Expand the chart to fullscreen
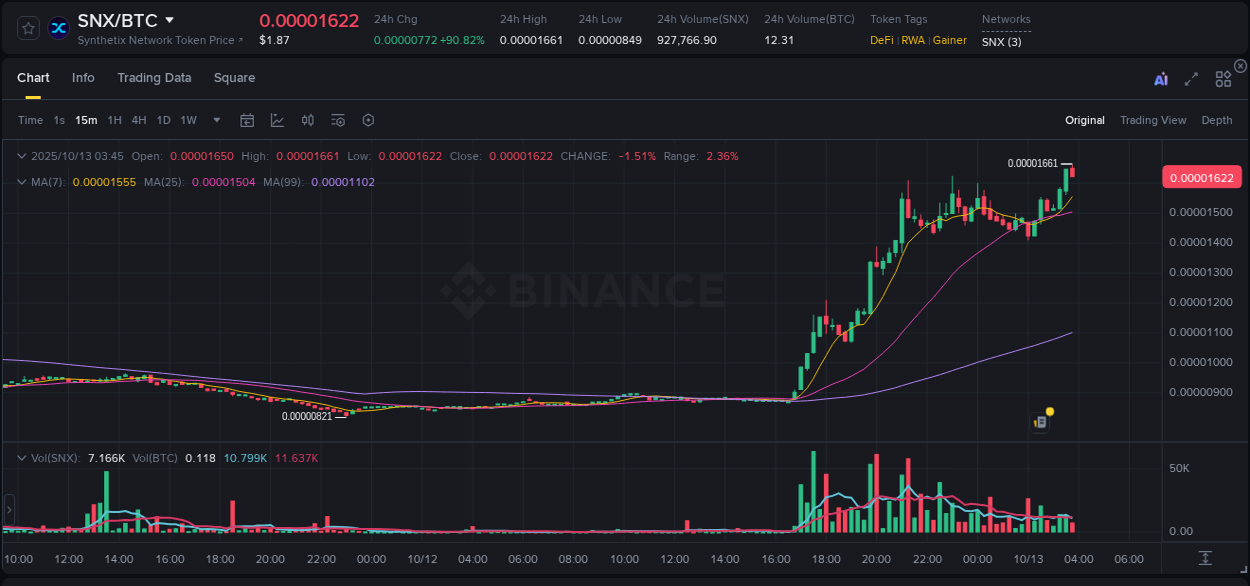This screenshot has height=586, width=1250. click(x=1191, y=79)
